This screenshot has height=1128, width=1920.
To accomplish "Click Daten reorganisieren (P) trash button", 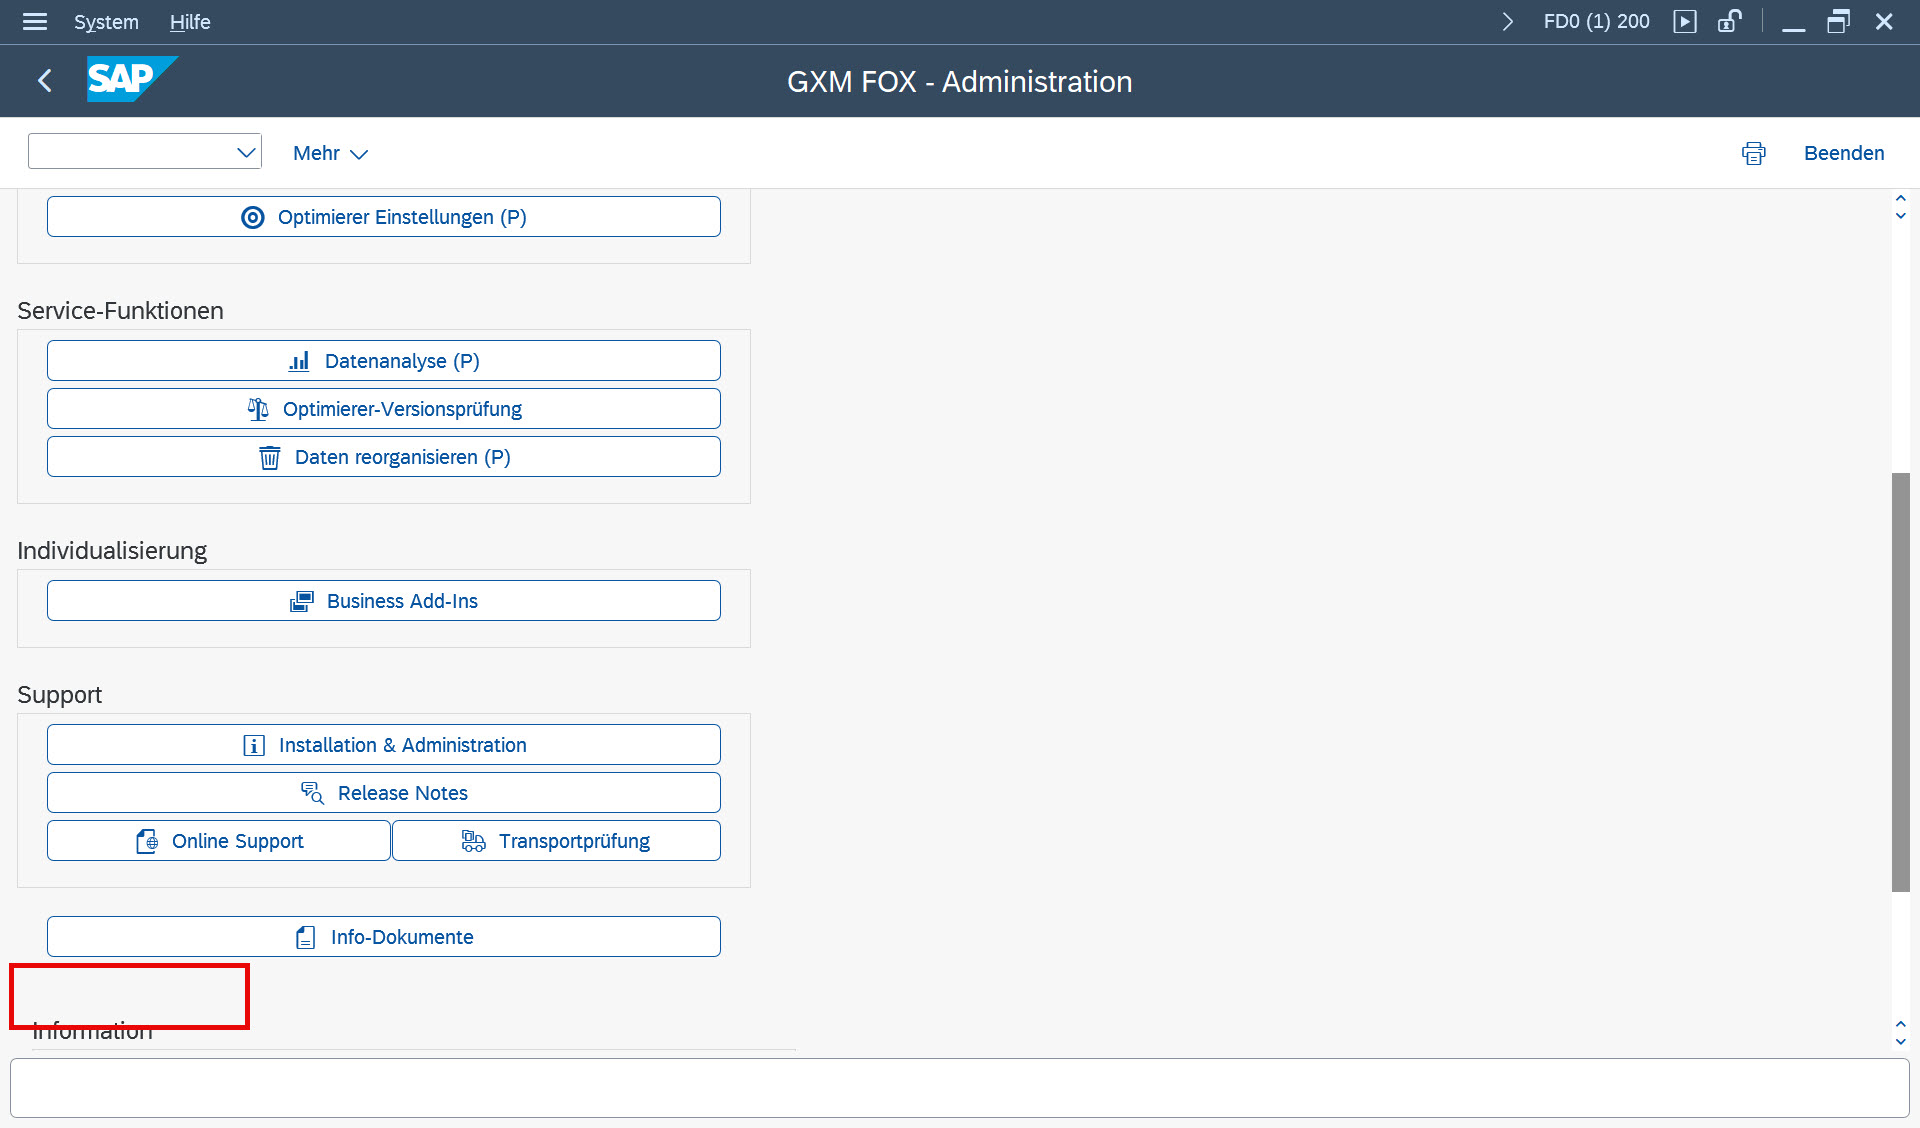I will point(383,457).
